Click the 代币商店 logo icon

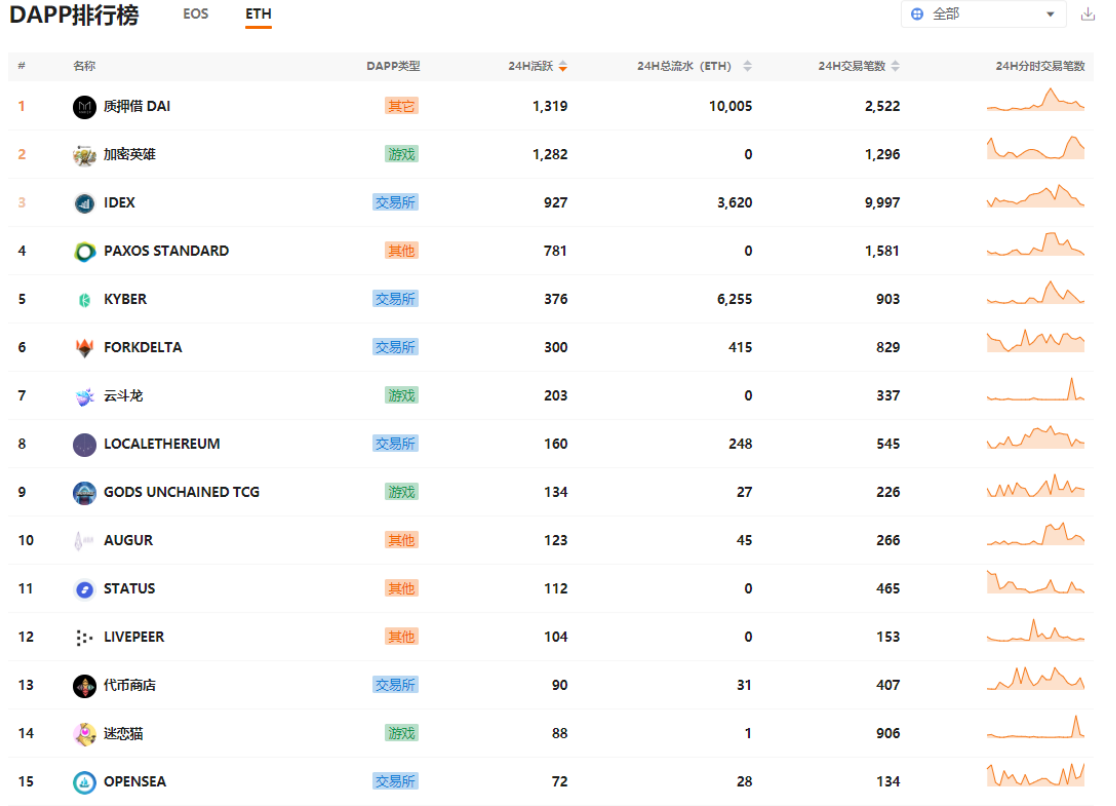[x=84, y=686]
